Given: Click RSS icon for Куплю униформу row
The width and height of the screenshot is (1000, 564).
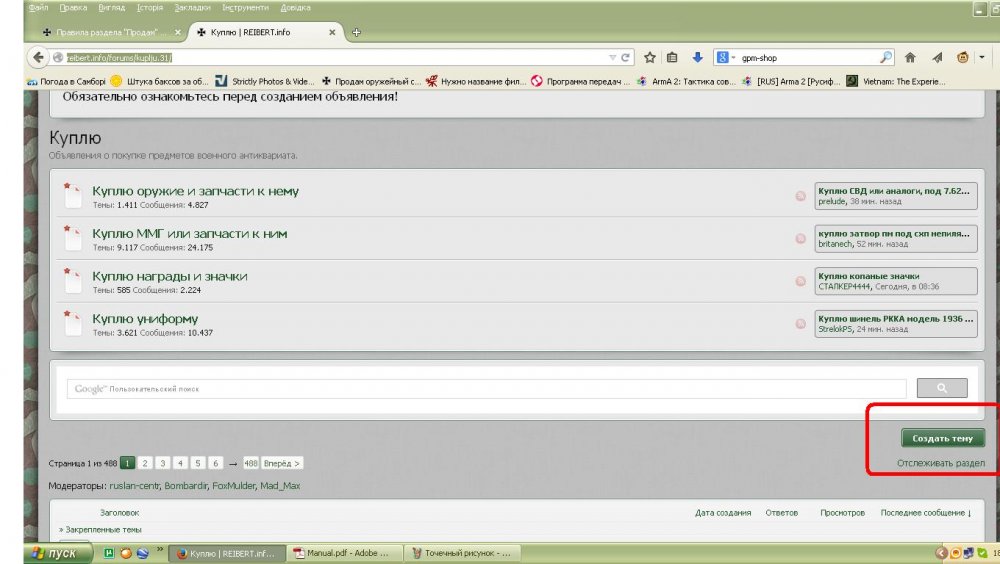Looking at the screenshot, I should coord(800,324).
